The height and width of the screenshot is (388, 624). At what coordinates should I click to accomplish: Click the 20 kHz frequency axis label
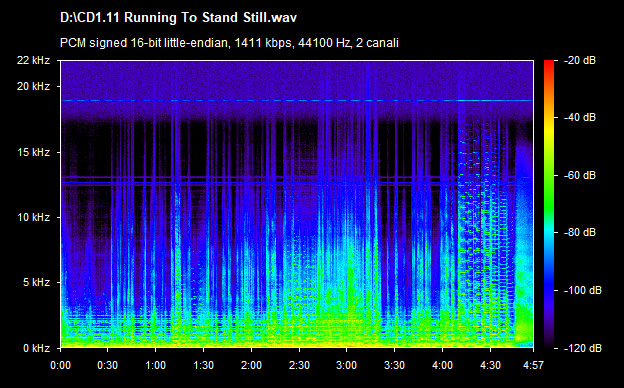pos(33,86)
